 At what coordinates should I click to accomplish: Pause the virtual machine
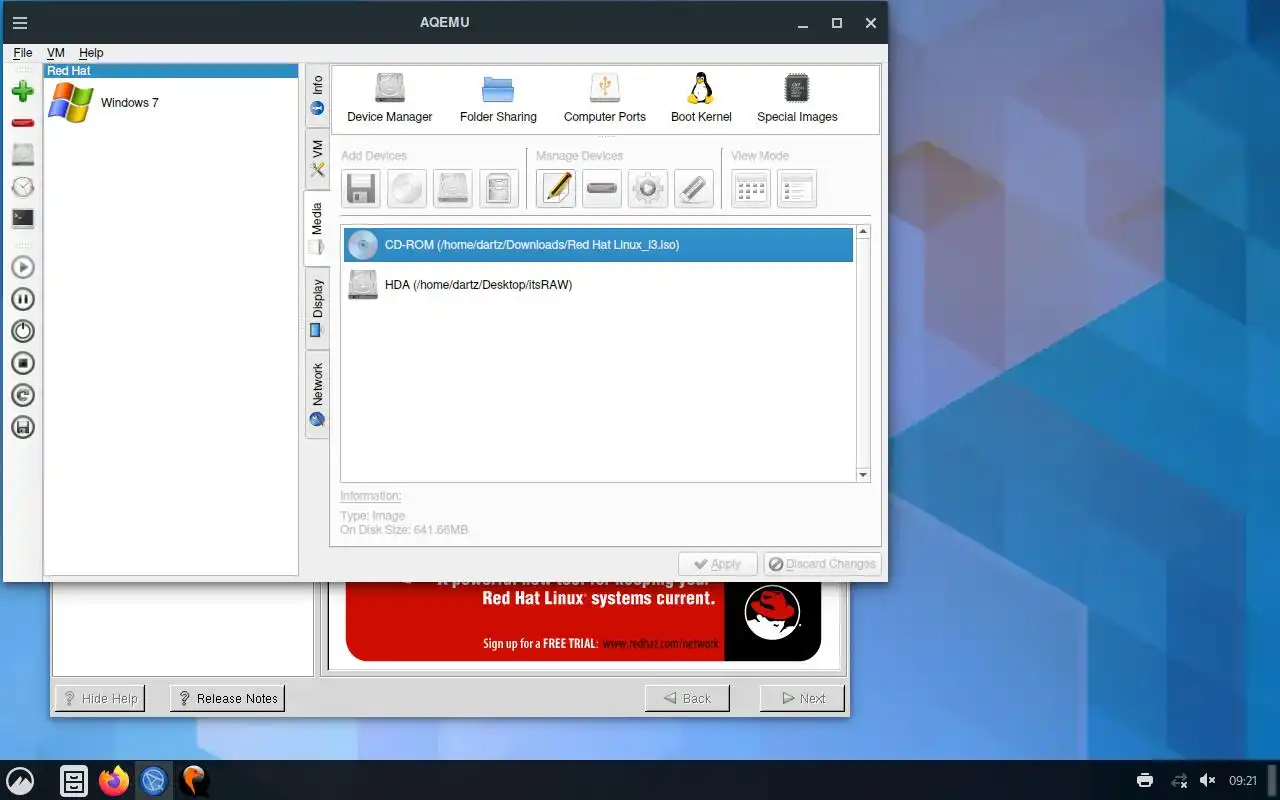pos(22,299)
